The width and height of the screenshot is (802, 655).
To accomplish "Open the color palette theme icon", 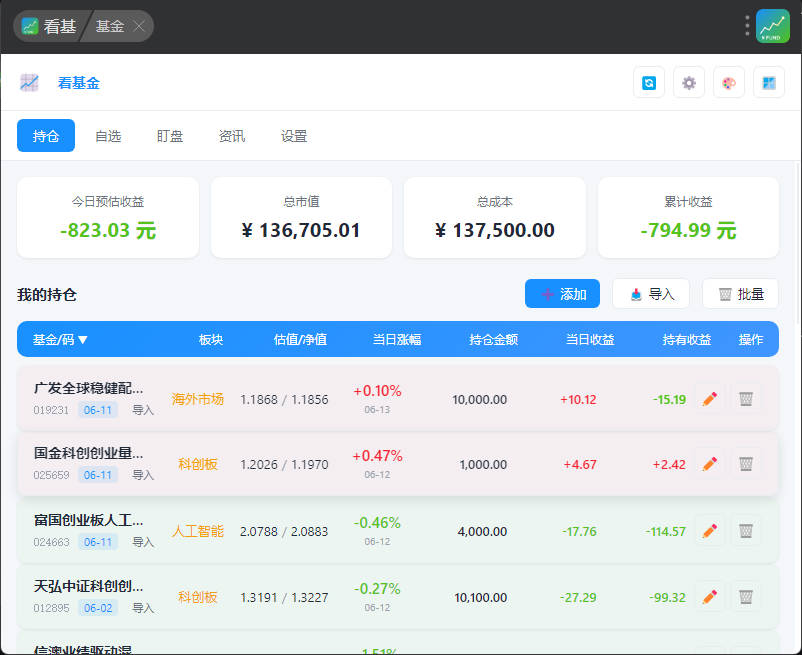I will [x=728, y=82].
